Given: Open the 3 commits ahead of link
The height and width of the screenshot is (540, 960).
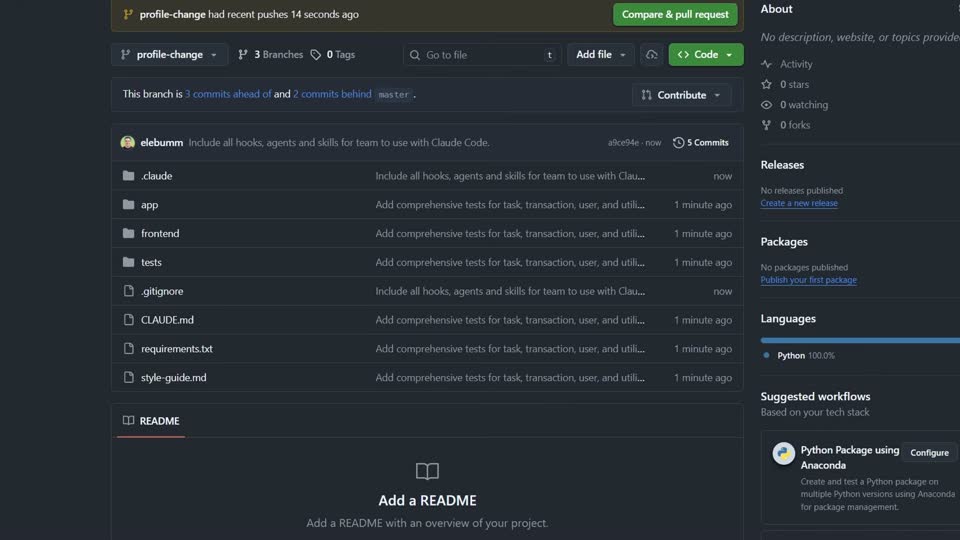Looking at the screenshot, I should (228, 94).
